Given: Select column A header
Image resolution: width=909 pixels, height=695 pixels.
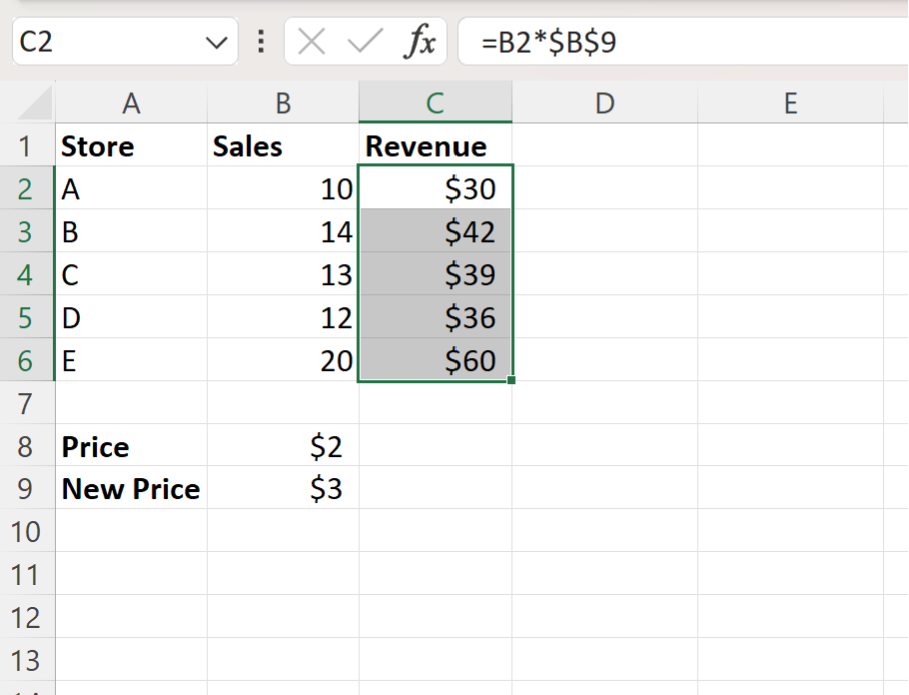Looking at the screenshot, I should tap(132, 103).
